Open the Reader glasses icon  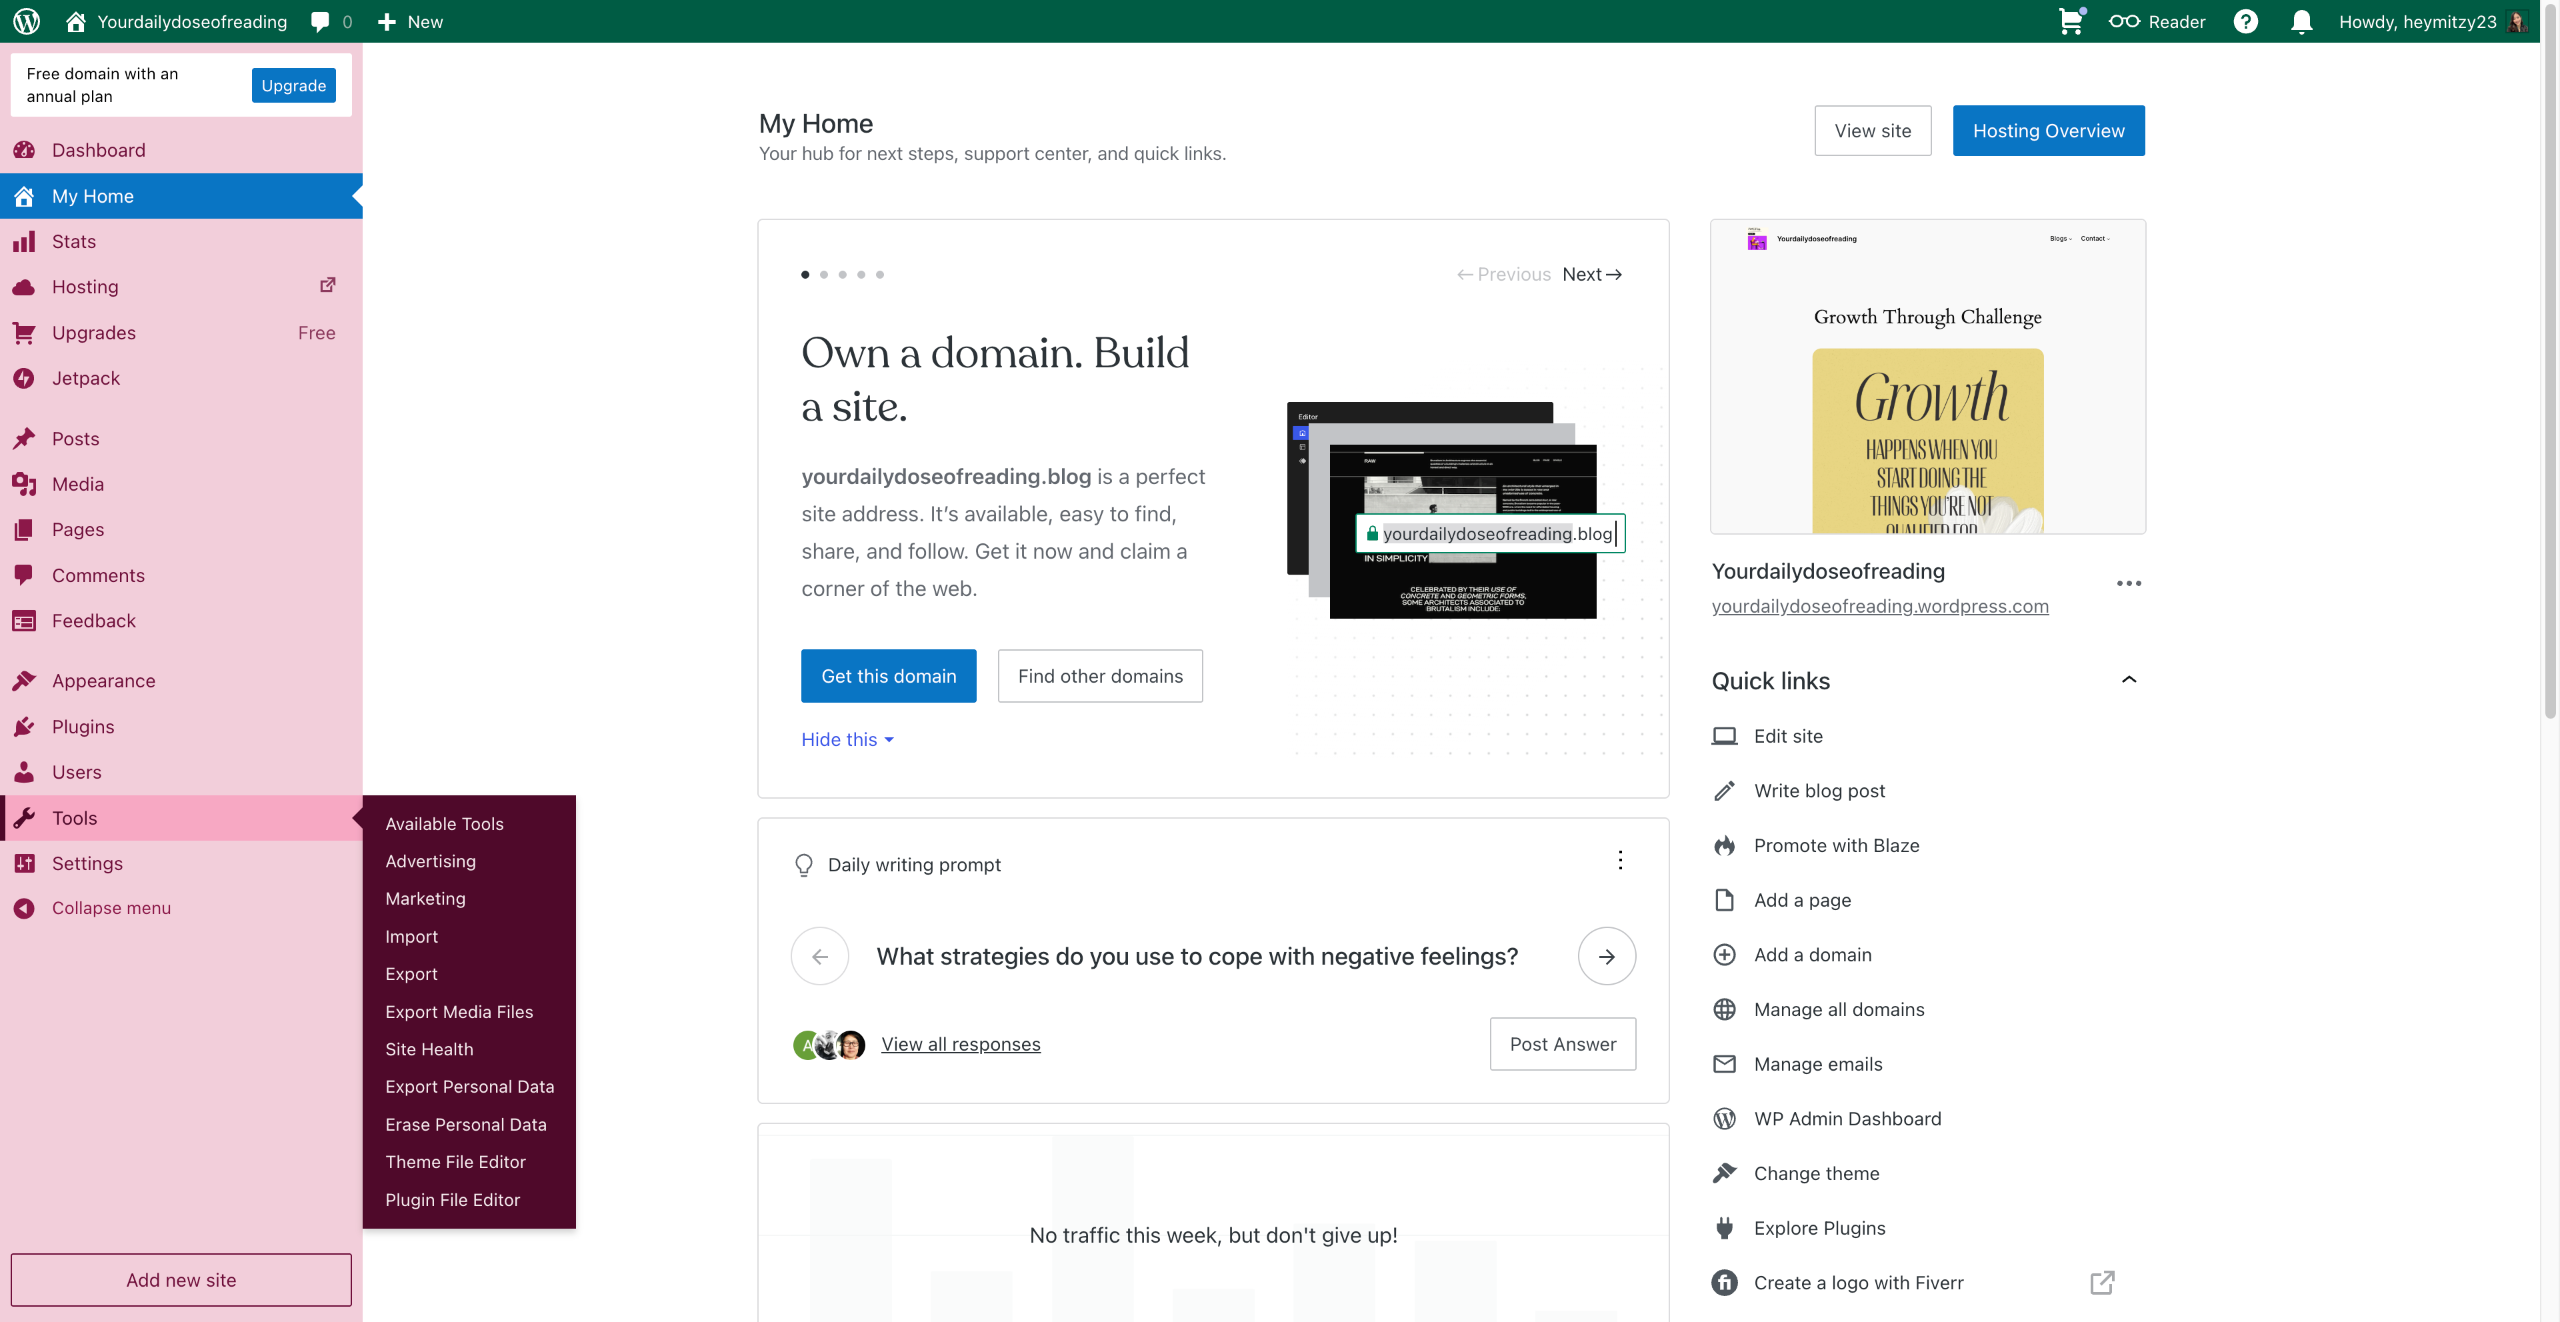tap(2124, 21)
